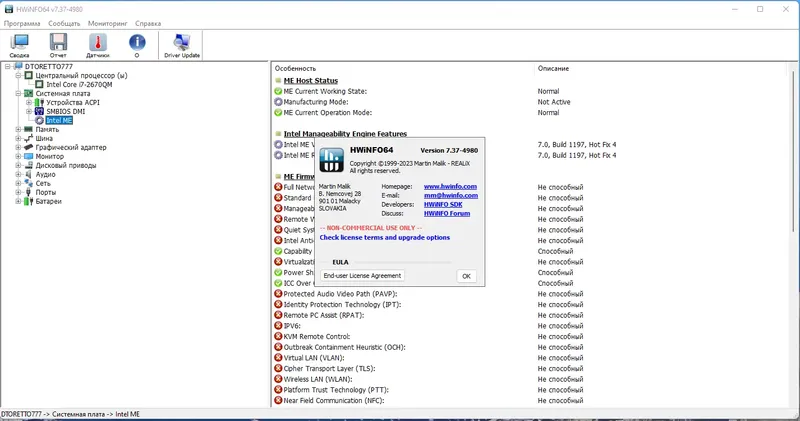The width and height of the screenshot is (800, 421).
Task: Click the computer icon beside DTORETTO777
Action: [x=18, y=66]
